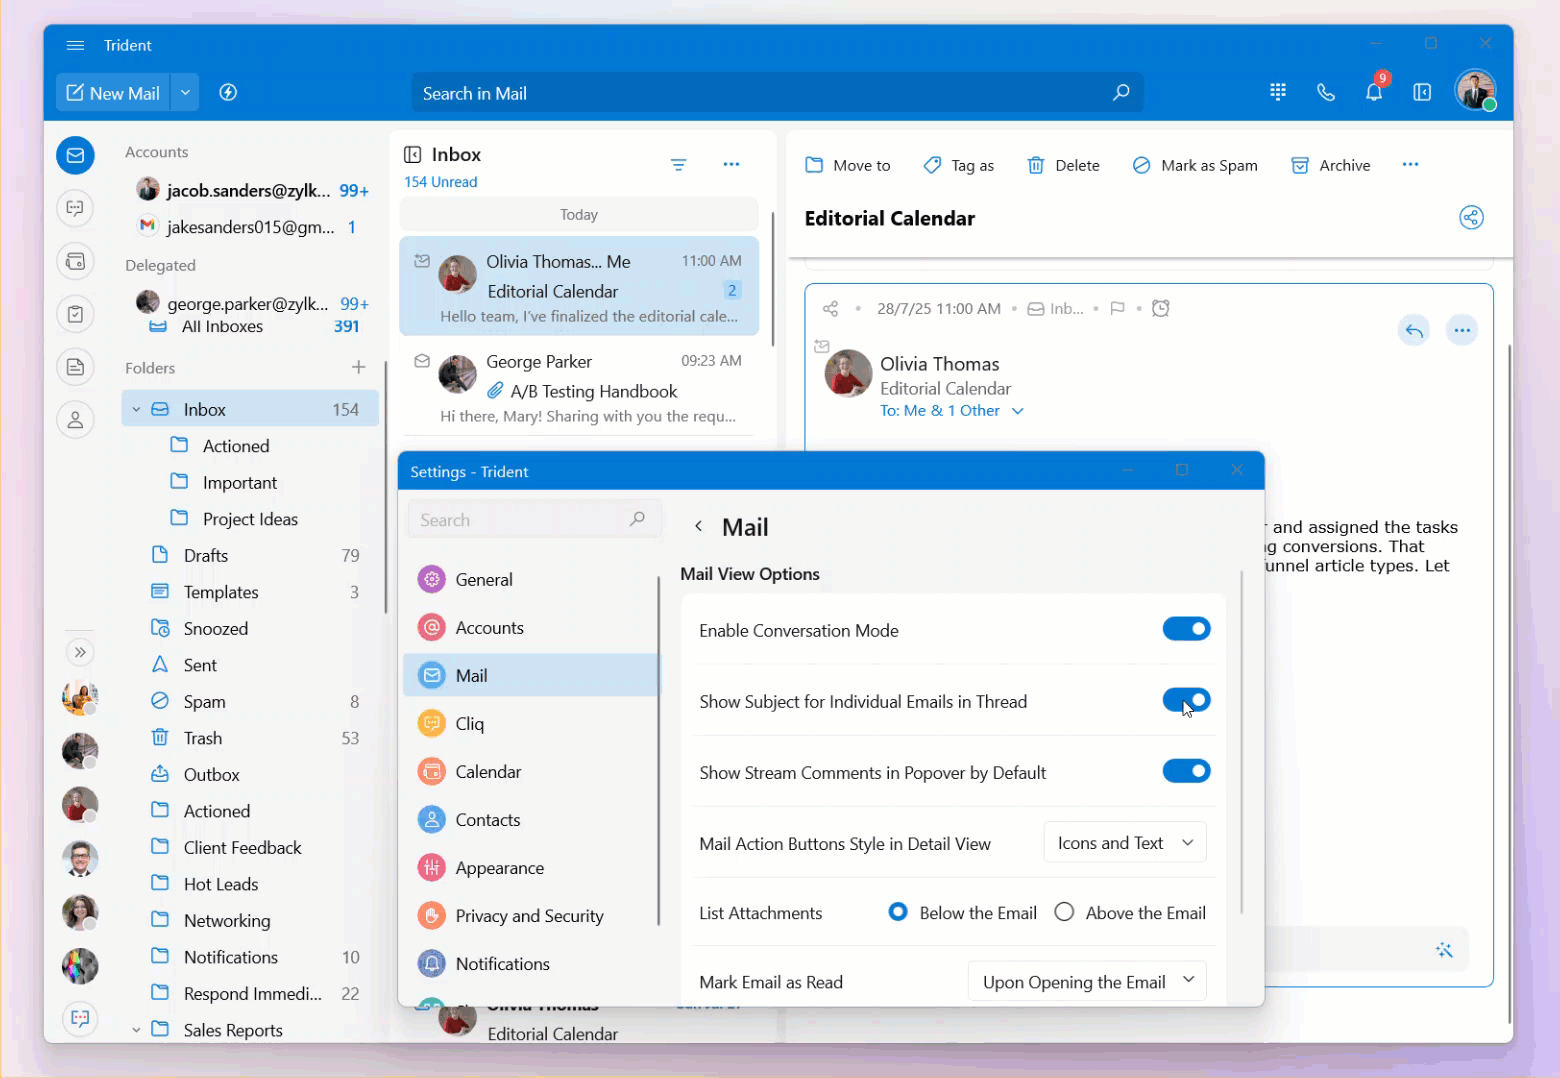Click Archive in email toolbar
Screen dimensions: 1560x1078
click(1330, 165)
